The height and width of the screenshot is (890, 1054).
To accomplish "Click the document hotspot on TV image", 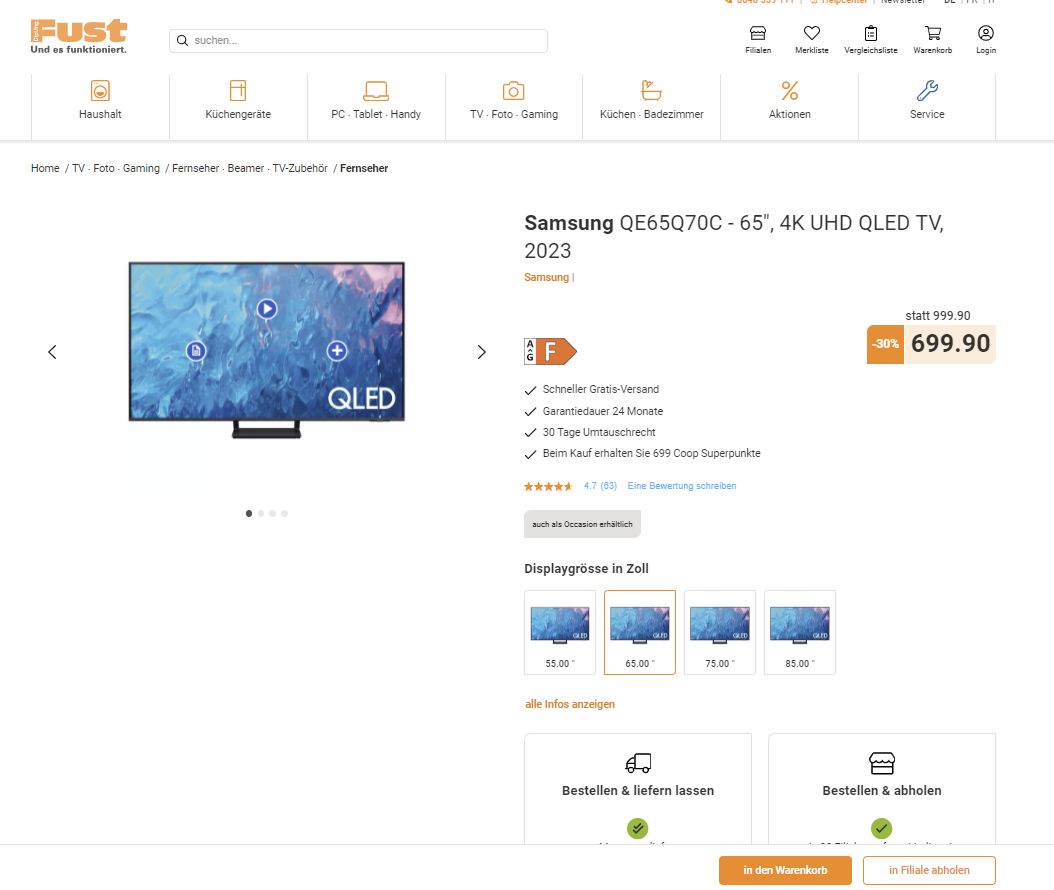I will (196, 350).
